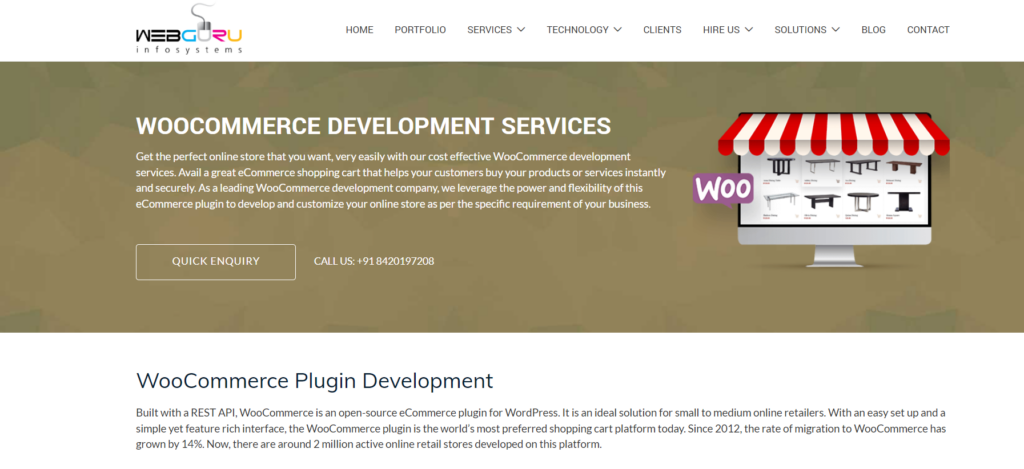Go to the Portfolio page
1024x469 pixels.
(x=420, y=30)
